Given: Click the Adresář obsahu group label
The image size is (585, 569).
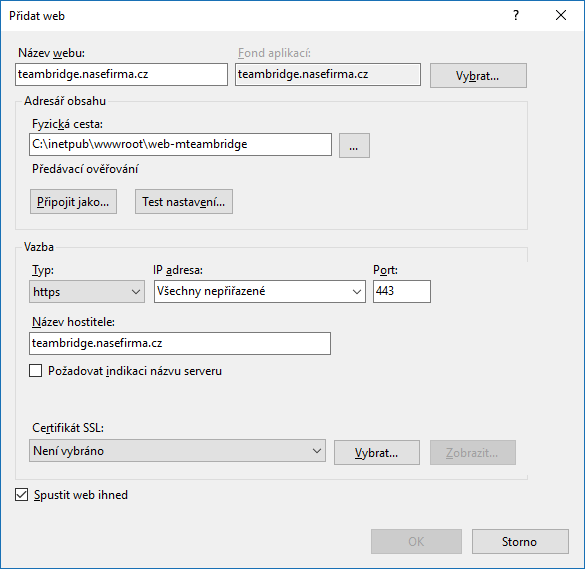Looking at the screenshot, I should (65, 101).
